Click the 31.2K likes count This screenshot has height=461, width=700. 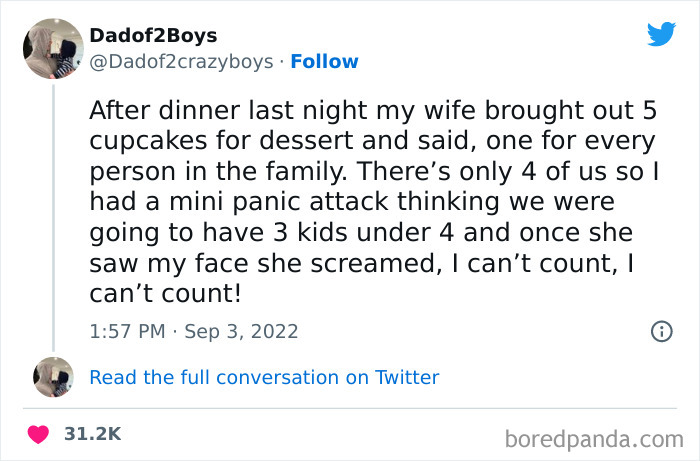pyautogui.click(x=91, y=434)
